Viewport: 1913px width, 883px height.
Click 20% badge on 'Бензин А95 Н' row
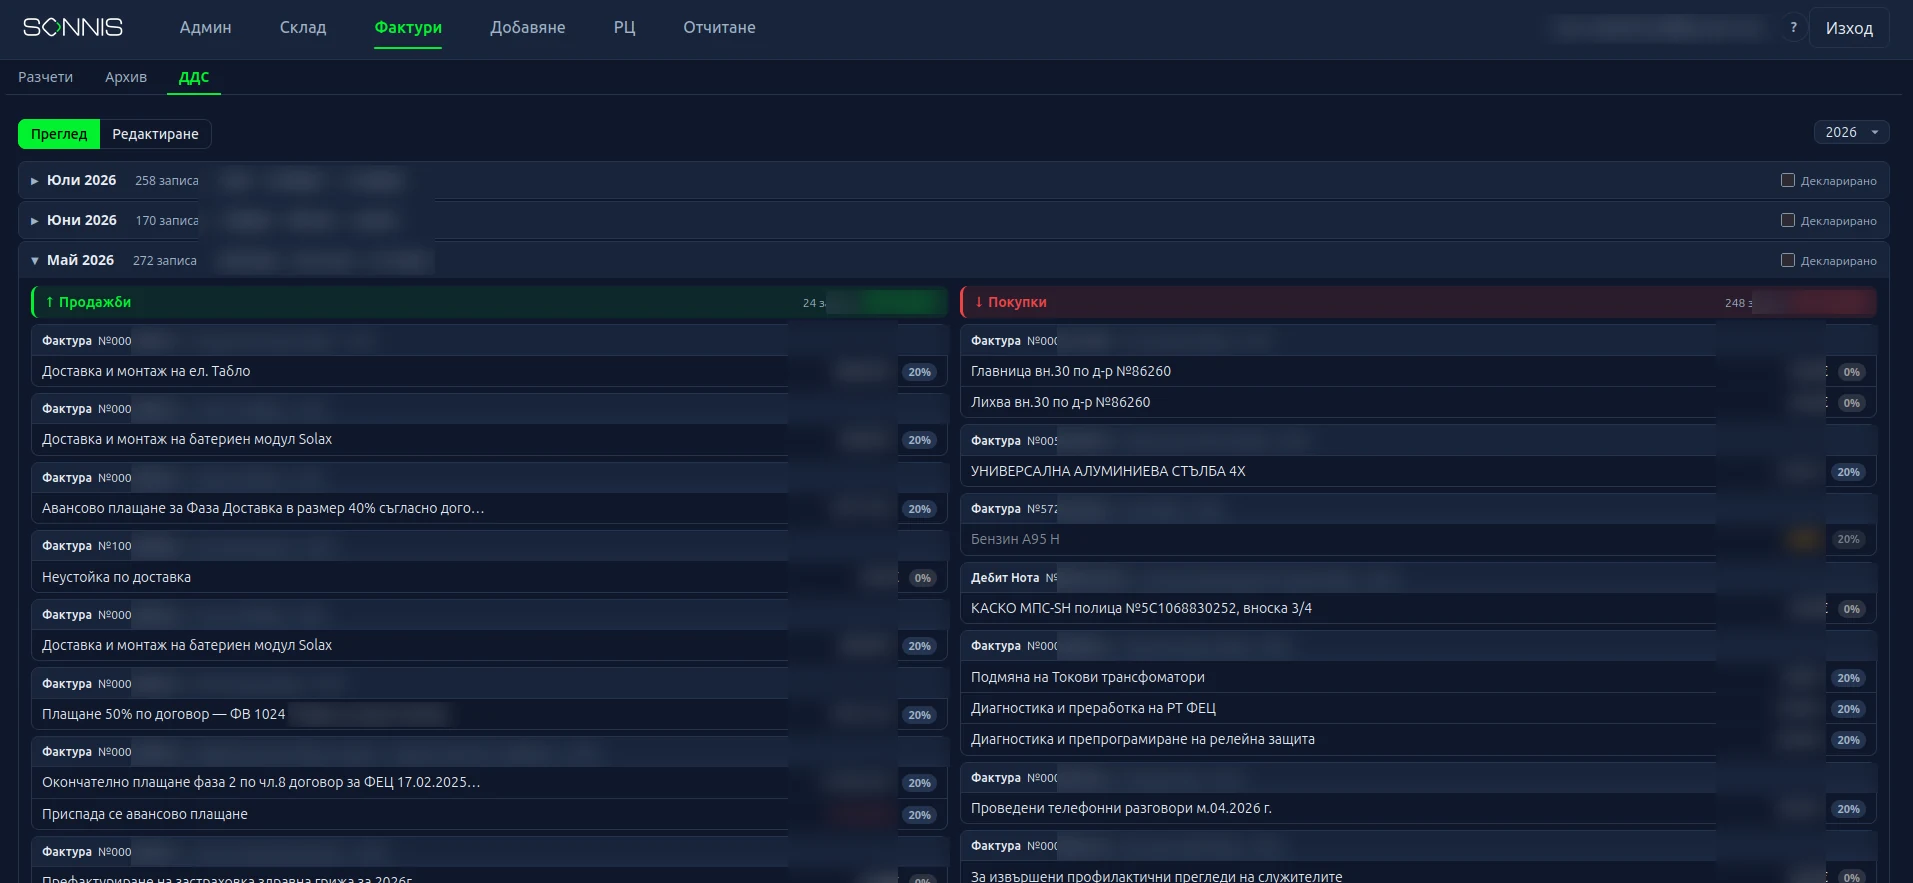(1849, 540)
